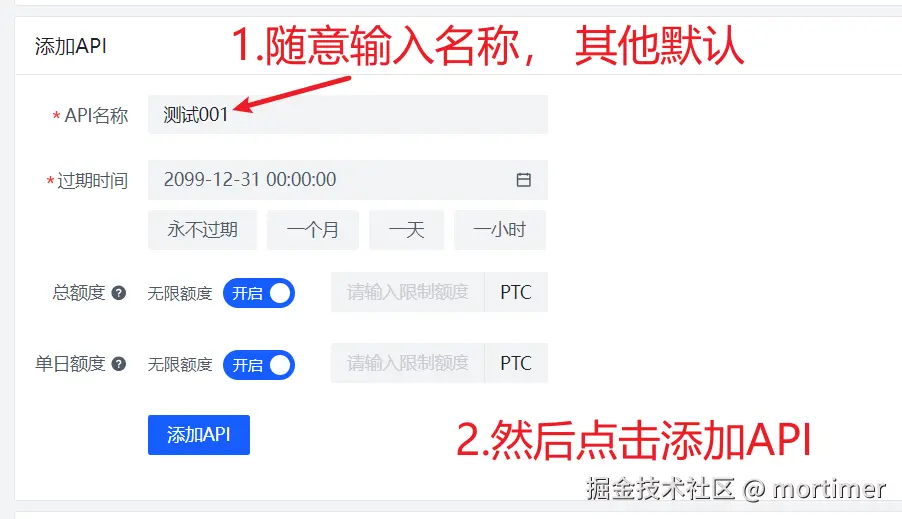The height and width of the screenshot is (519, 902).
Task: Click the PTC unit beside 总额度 input
Action: coord(516,292)
